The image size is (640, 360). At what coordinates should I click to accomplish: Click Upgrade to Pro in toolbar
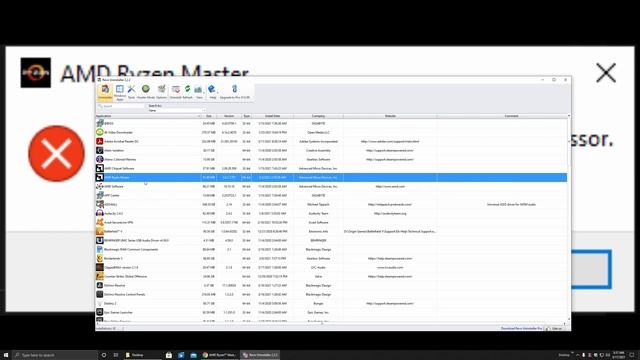[x=235, y=92]
